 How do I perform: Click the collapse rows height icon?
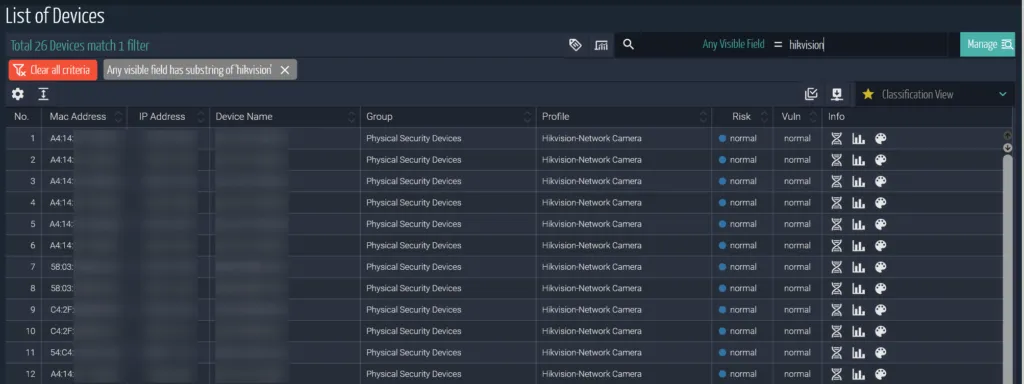click(x=43, y=94)
